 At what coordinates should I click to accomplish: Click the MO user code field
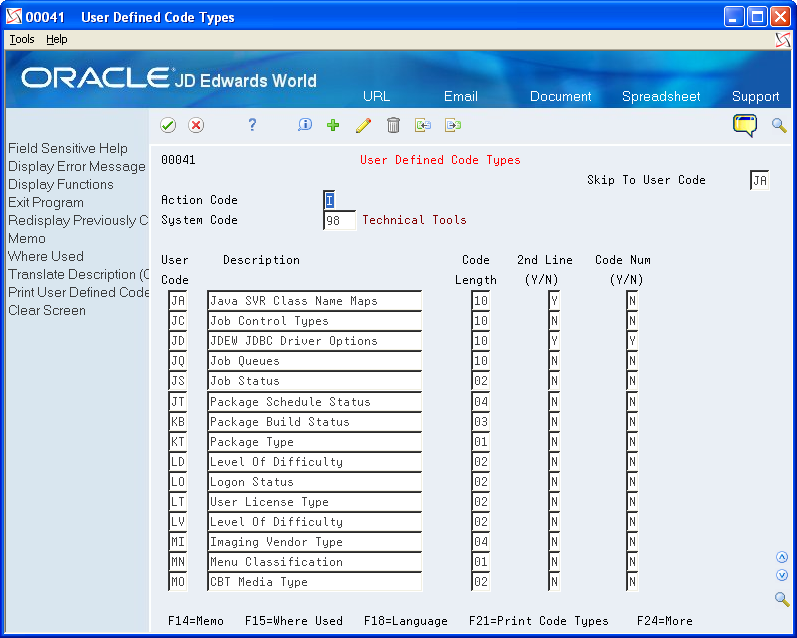(x=178, y=582)
